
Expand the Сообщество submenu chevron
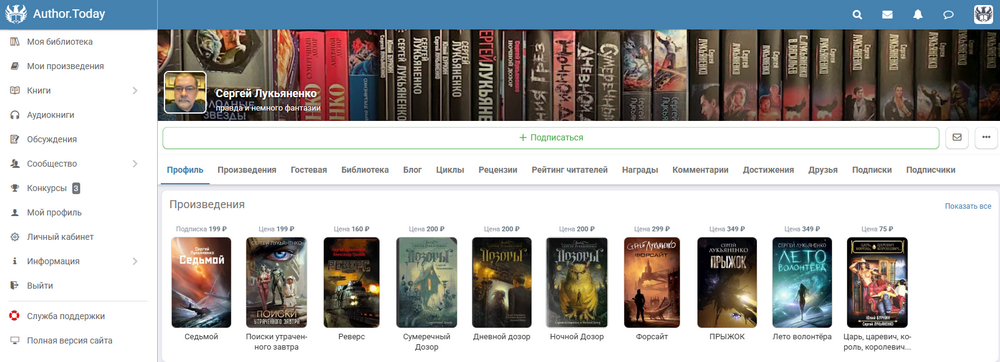coord(135,164)
